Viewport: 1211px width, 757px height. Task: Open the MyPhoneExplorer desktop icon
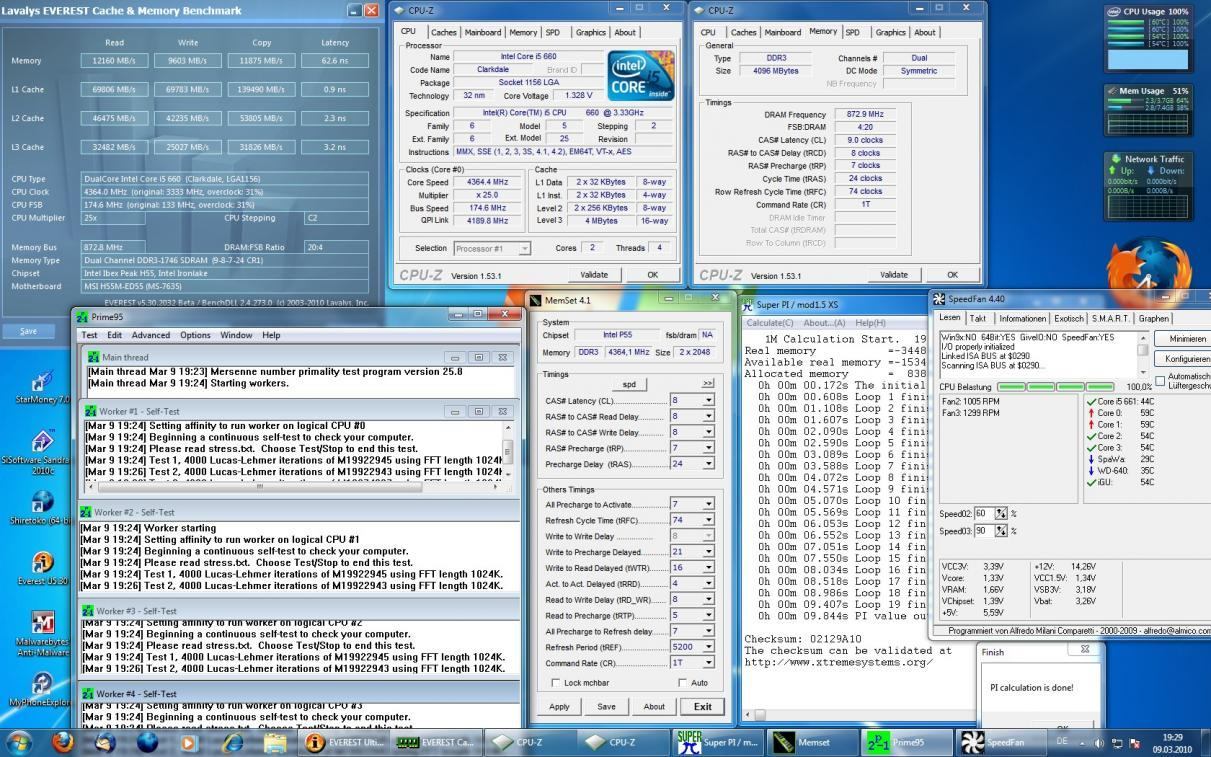(42, 688)
